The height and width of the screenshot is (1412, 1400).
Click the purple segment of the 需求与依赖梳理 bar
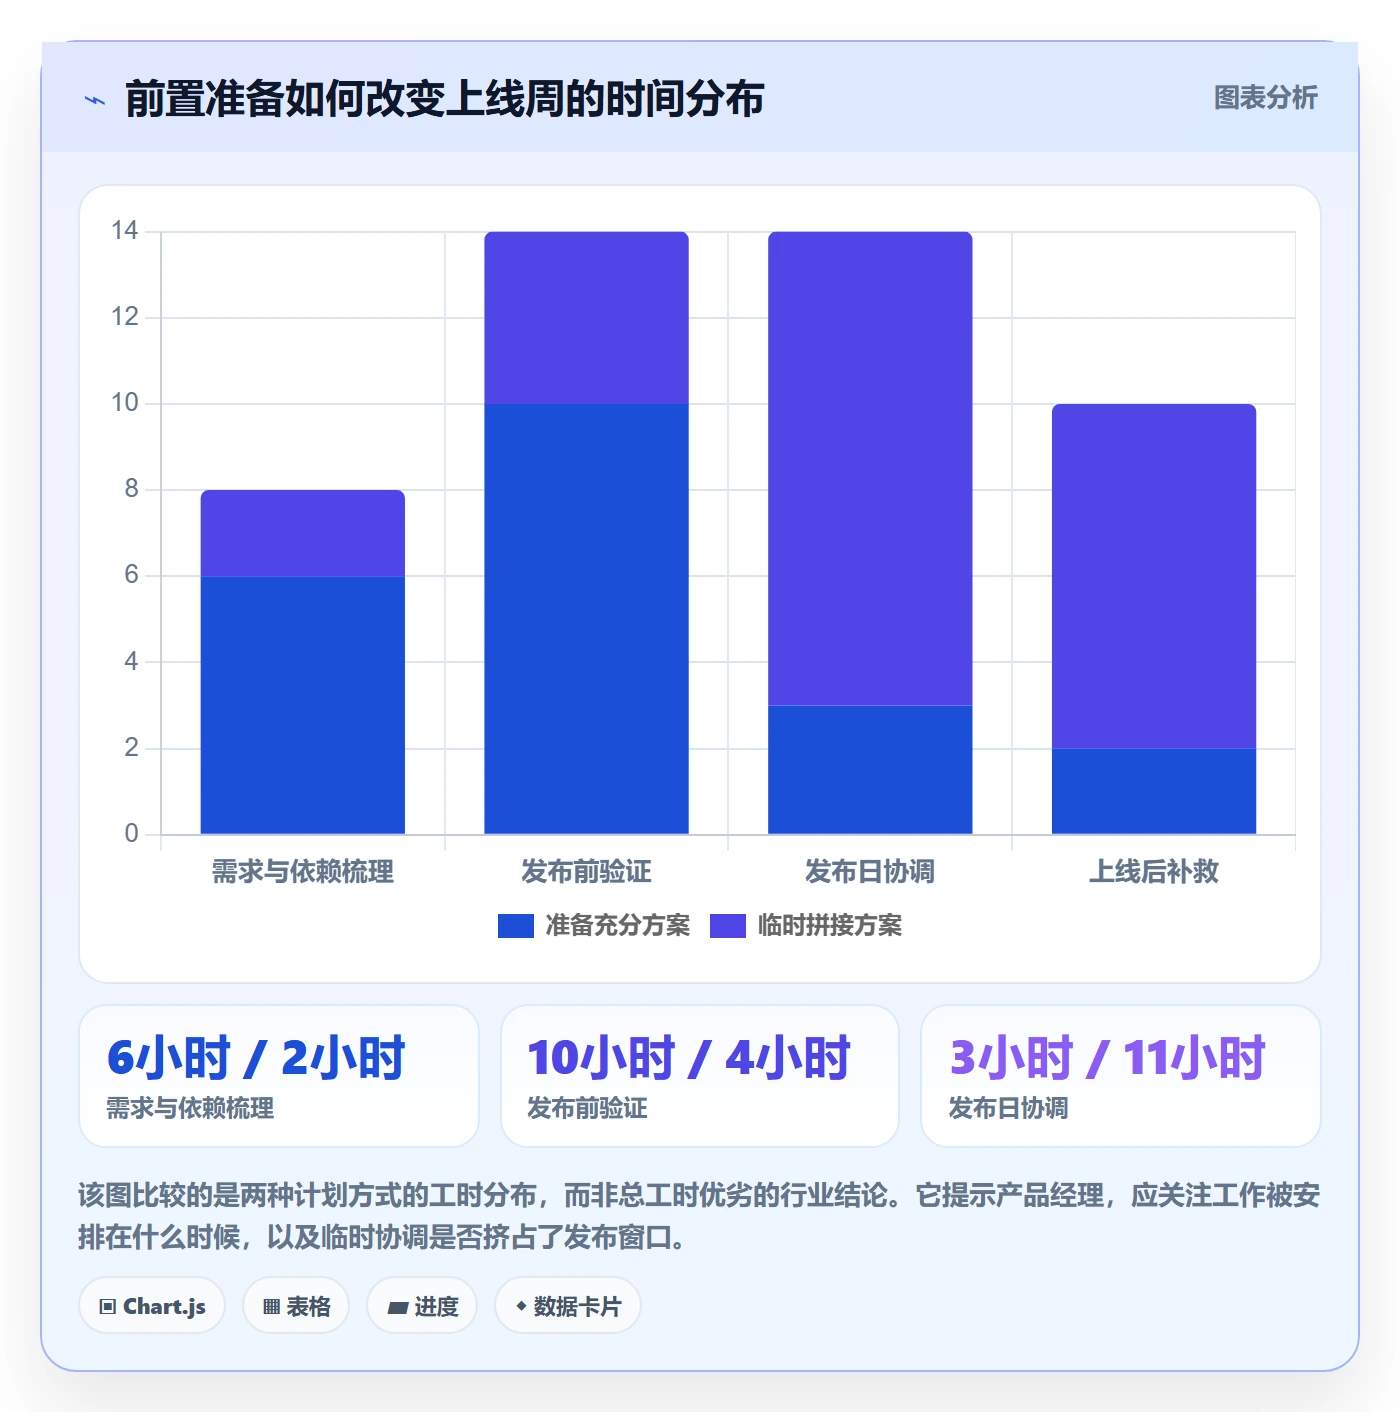303,533
